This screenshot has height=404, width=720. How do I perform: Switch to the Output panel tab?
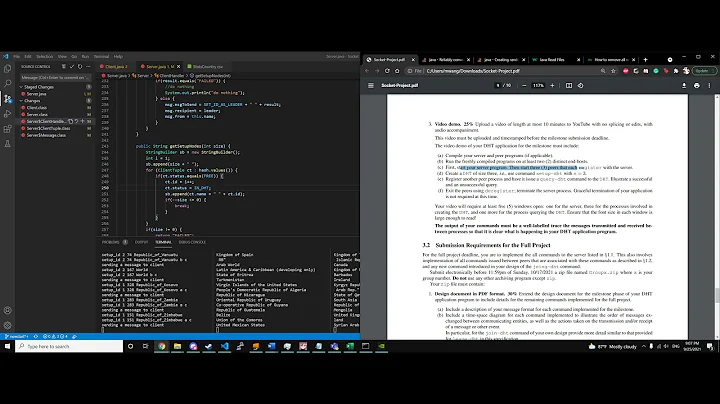(141, 242)
